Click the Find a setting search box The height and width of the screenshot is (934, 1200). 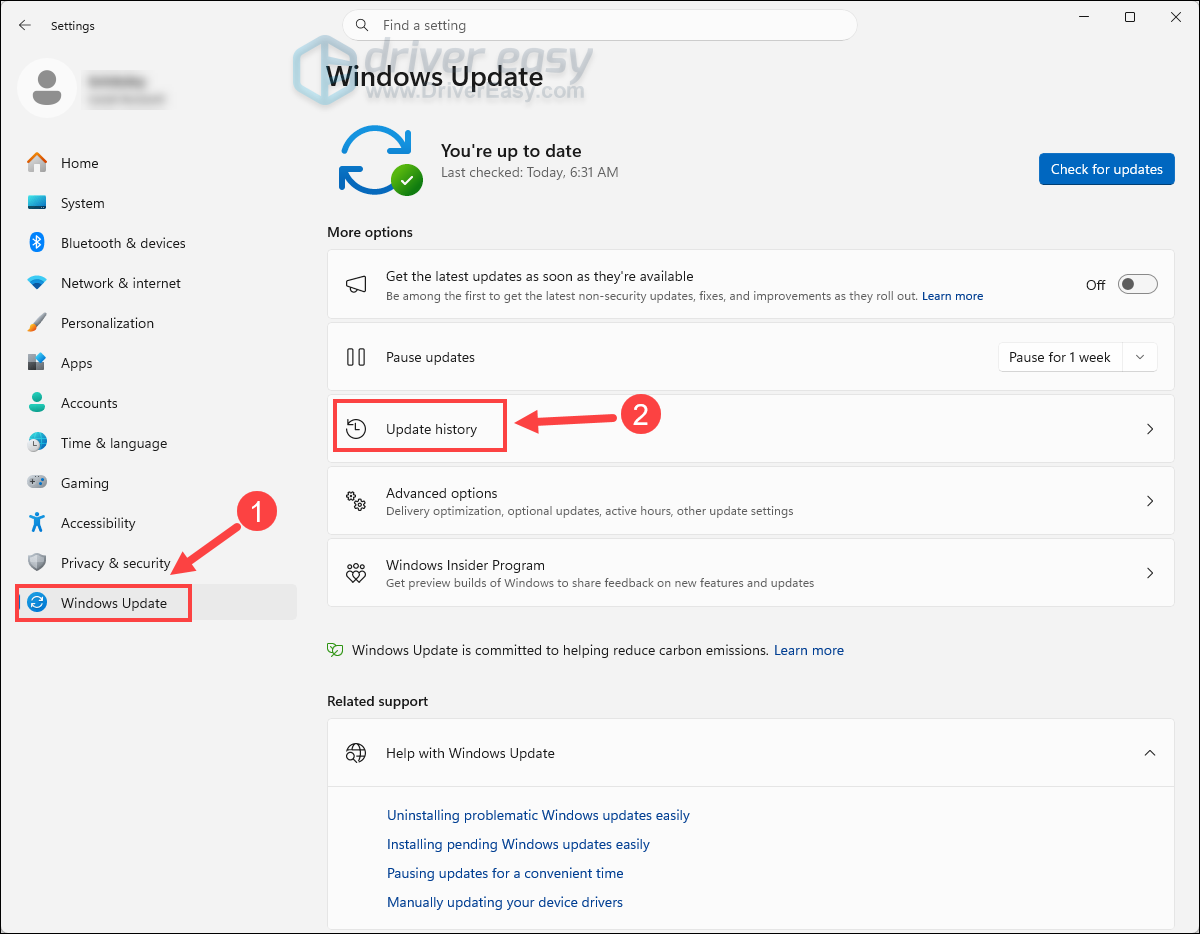tap(600, 25)
